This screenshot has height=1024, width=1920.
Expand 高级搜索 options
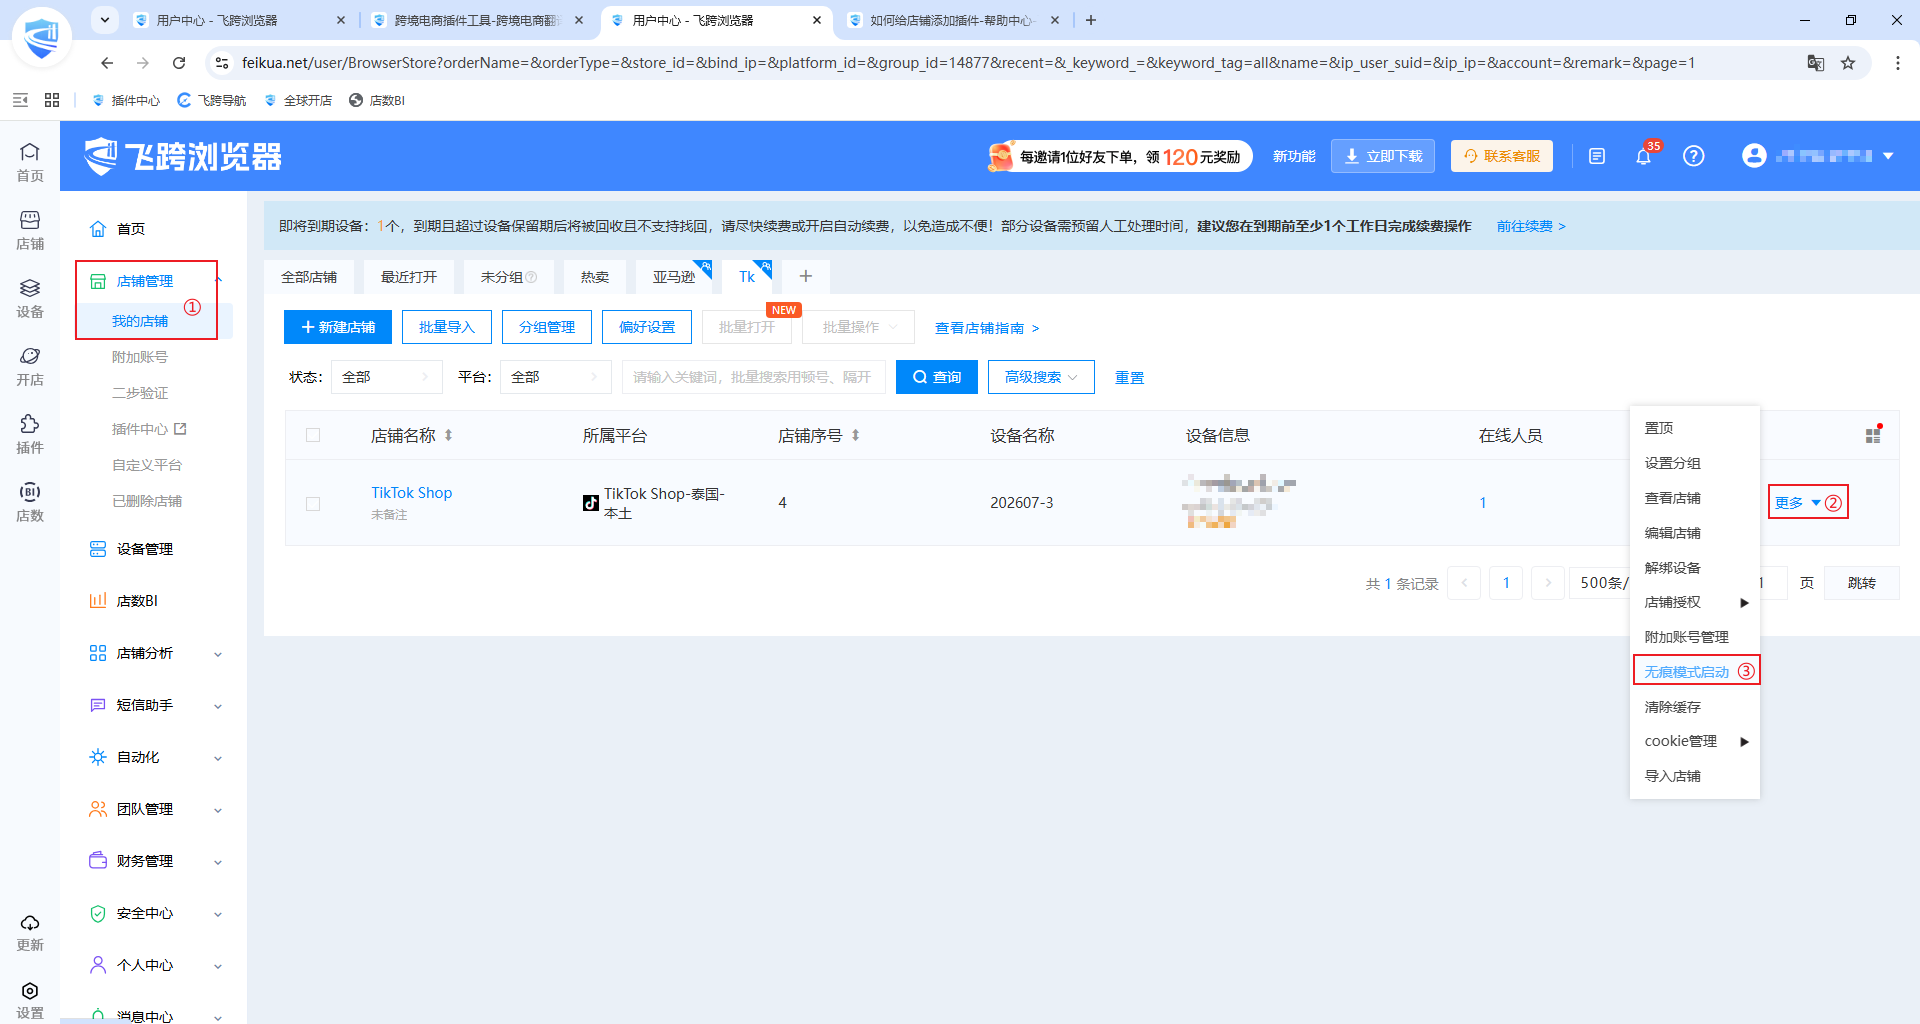coord(1041,377)
